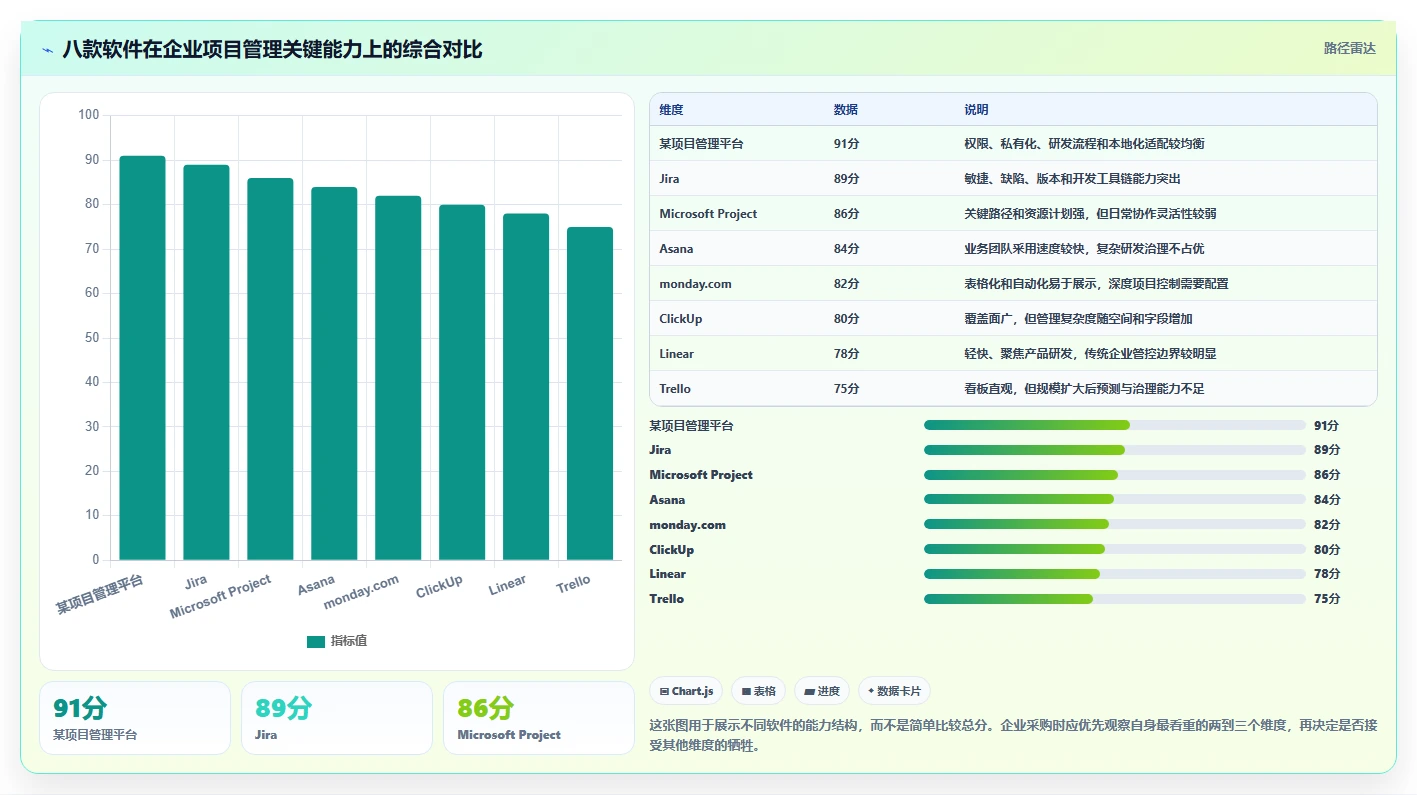Open the 91分 某项目管理平台 summary card
This screenshot has height=795, width=1417.
click(135, 718)
